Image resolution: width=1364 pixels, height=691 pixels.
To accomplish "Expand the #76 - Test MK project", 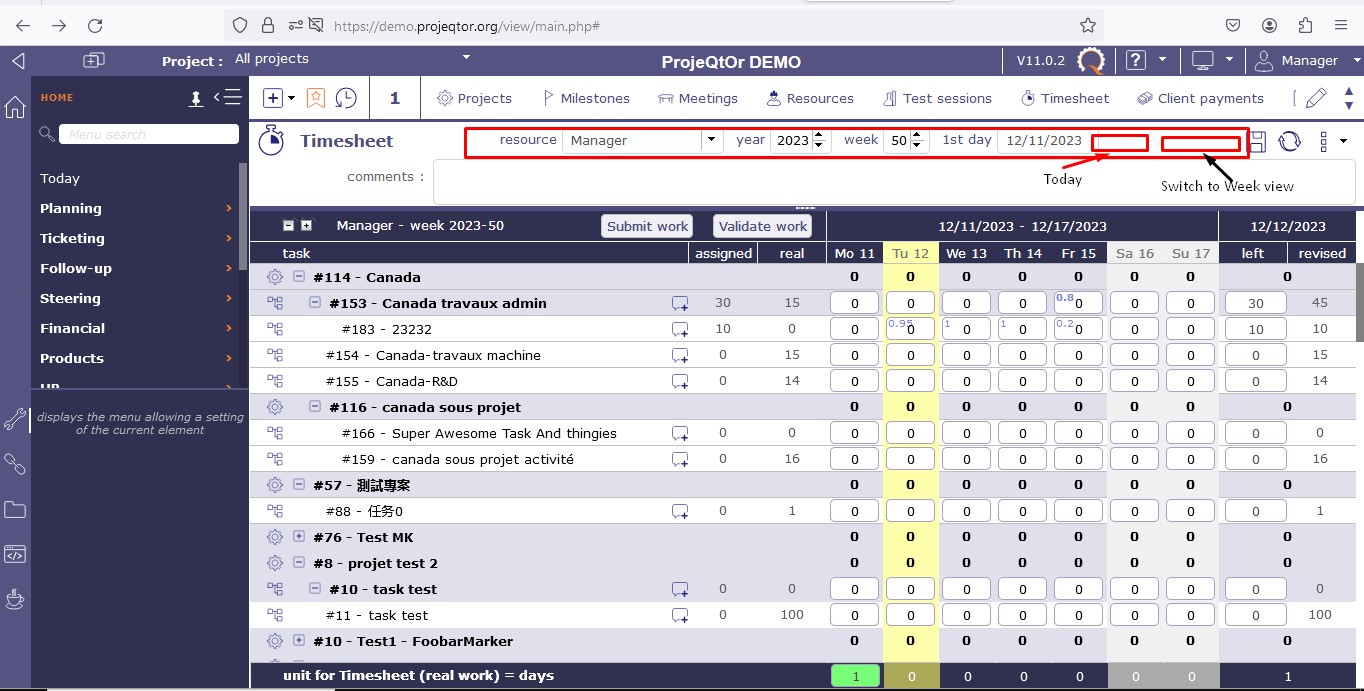I will click(x=299, y=537).
